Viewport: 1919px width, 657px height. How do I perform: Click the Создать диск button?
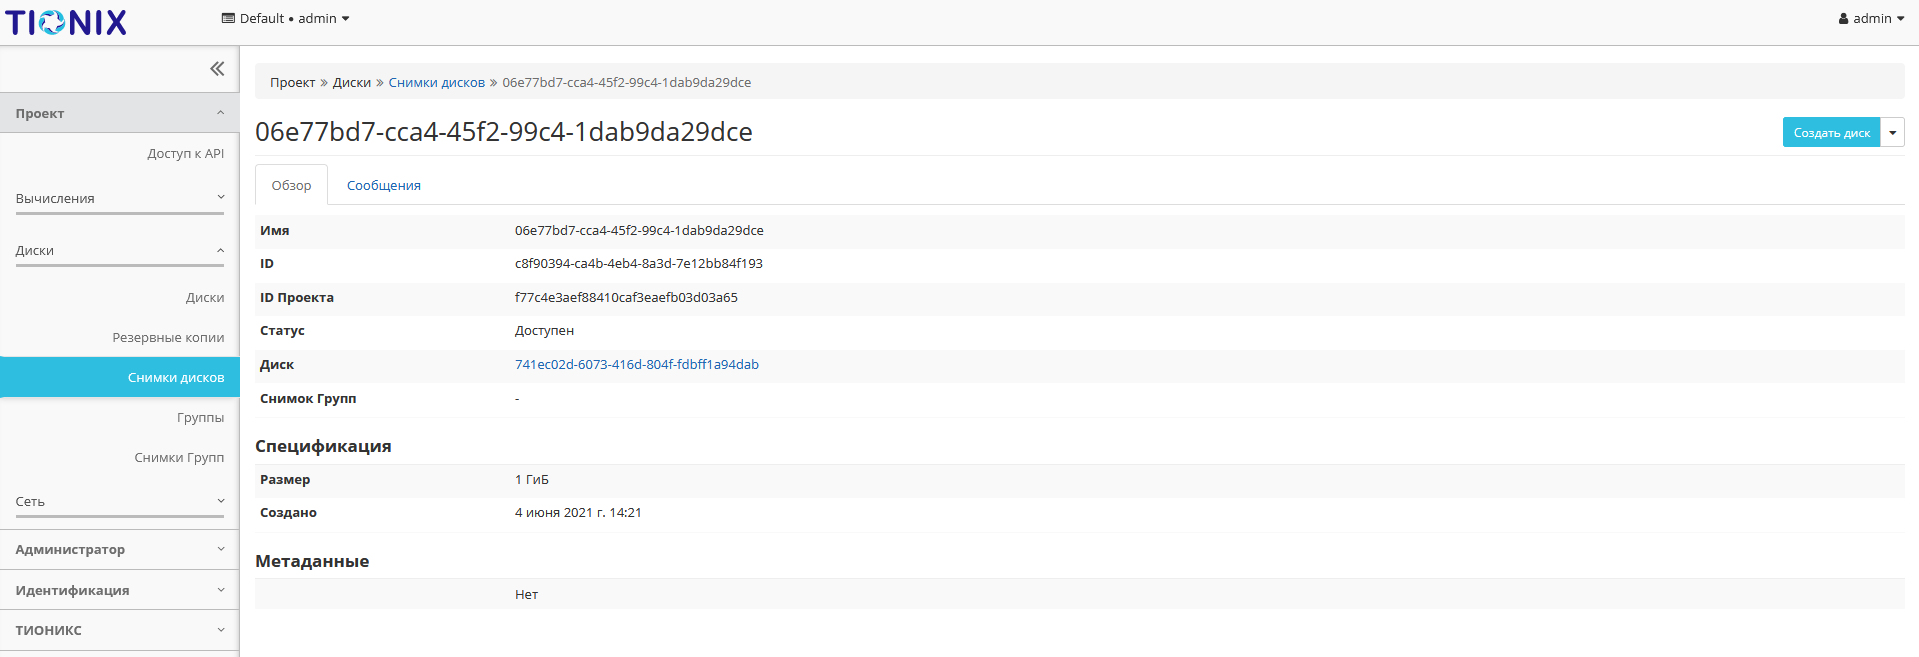(1830, 133)
